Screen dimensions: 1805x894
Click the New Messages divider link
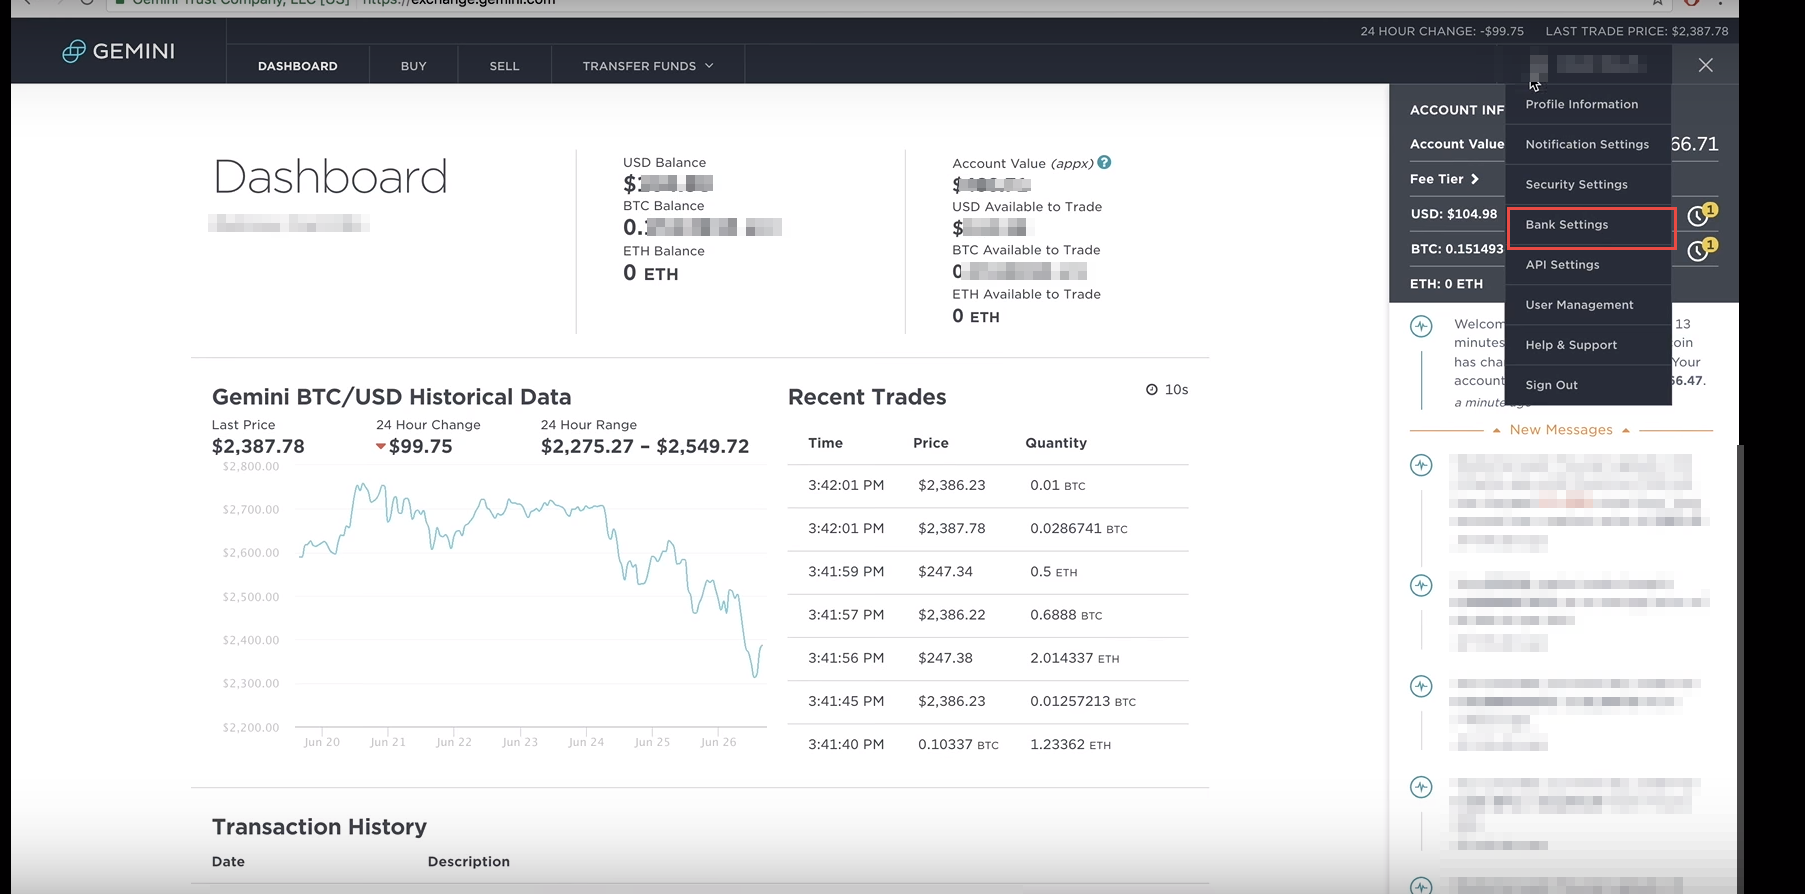(1561, 430)
